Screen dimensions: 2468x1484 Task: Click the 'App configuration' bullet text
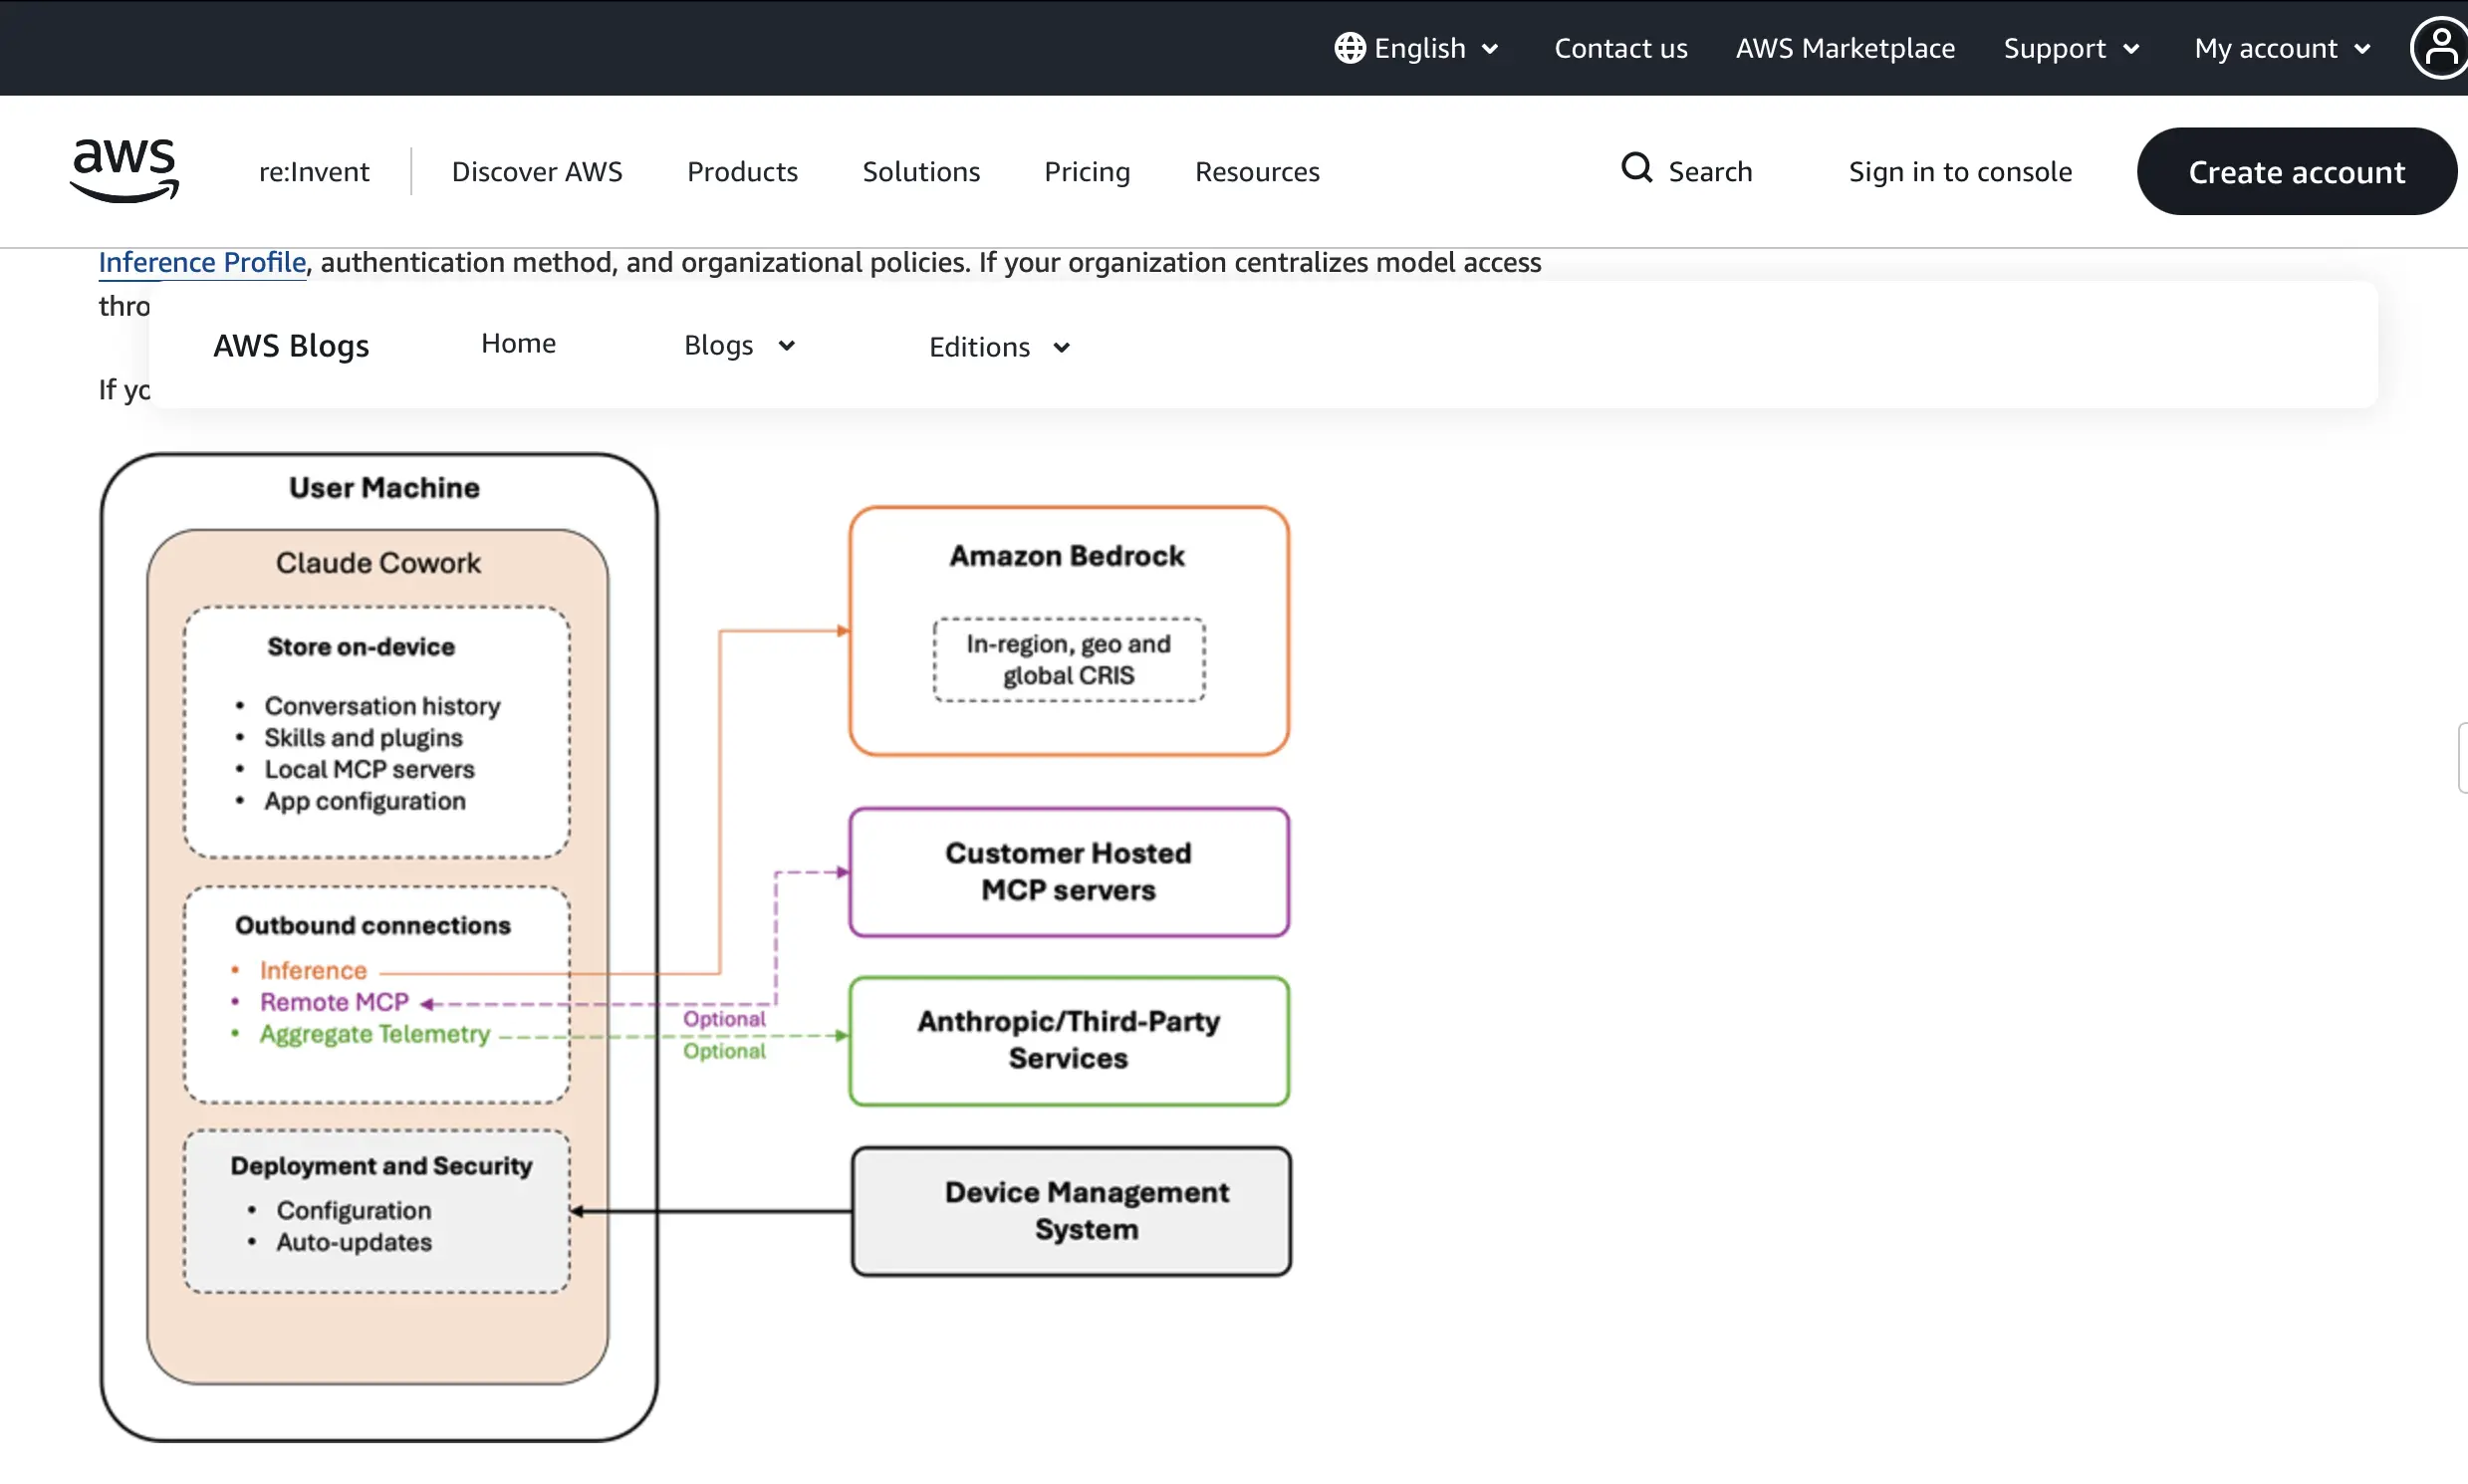365,802
